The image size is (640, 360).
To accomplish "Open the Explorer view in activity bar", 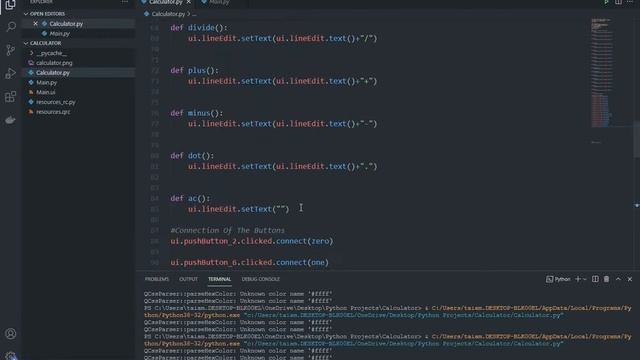I will 10,5.
